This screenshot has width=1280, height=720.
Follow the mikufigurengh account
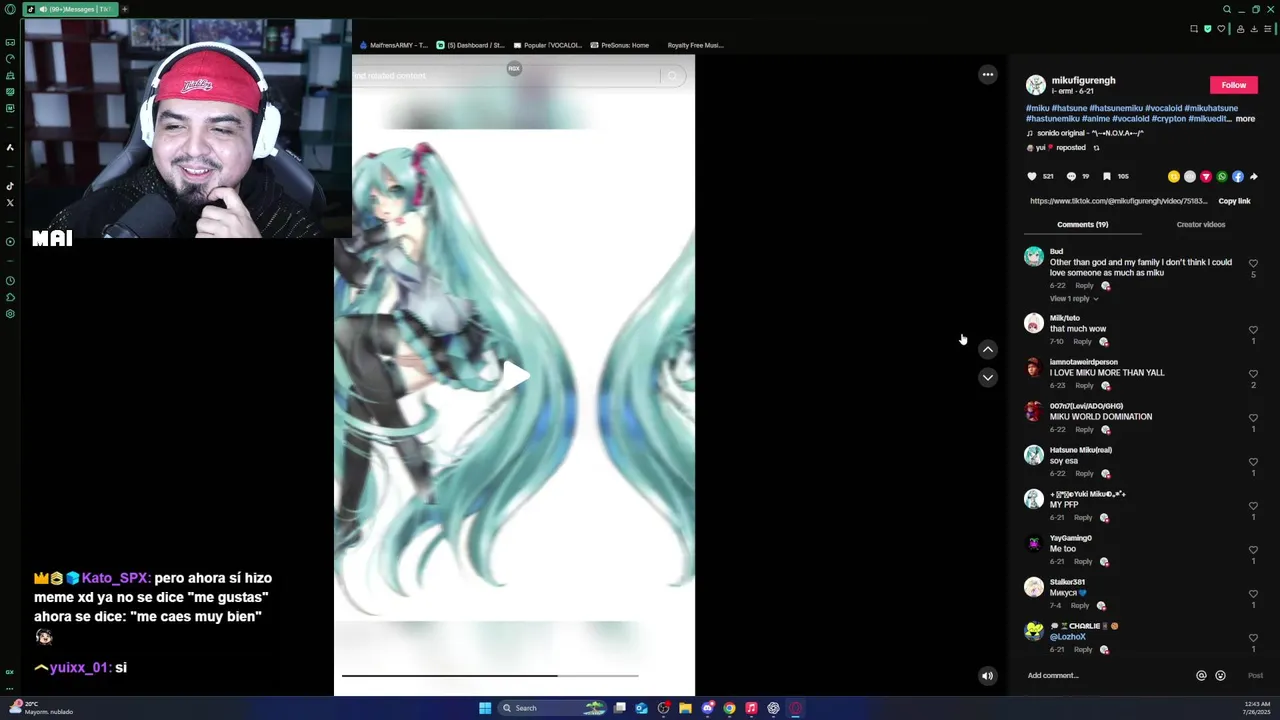tap(1233, 85)
